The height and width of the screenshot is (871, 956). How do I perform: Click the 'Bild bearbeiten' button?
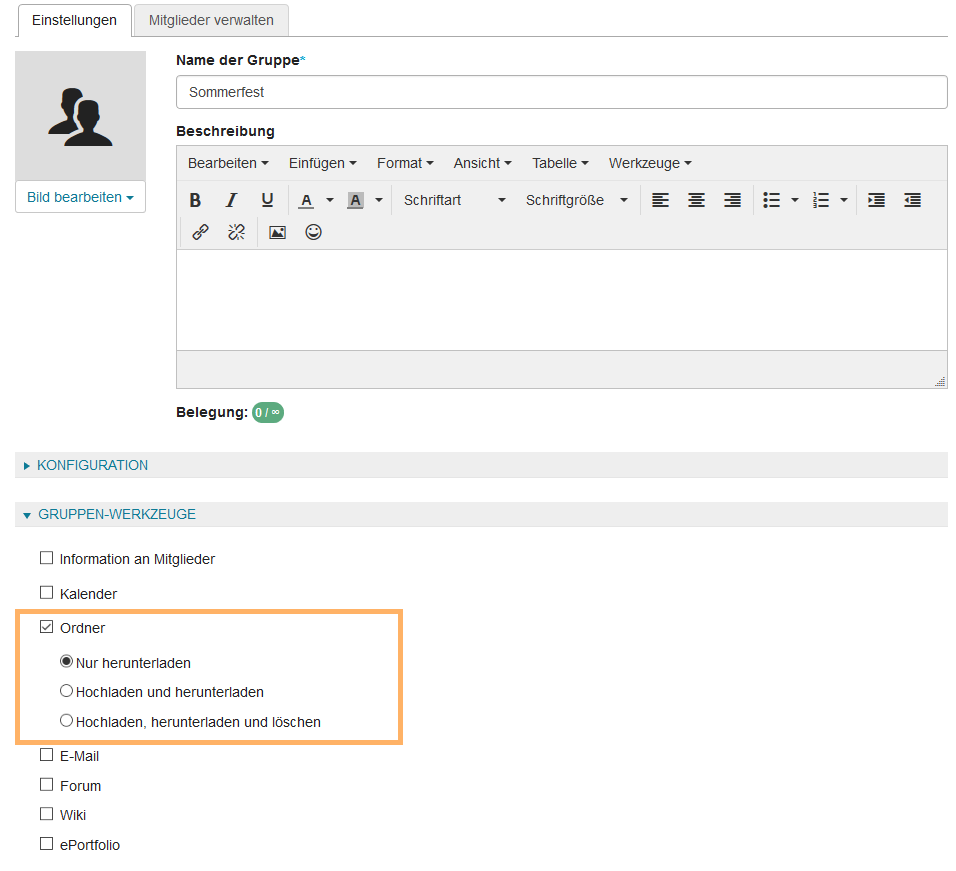(x=80, y=197)
